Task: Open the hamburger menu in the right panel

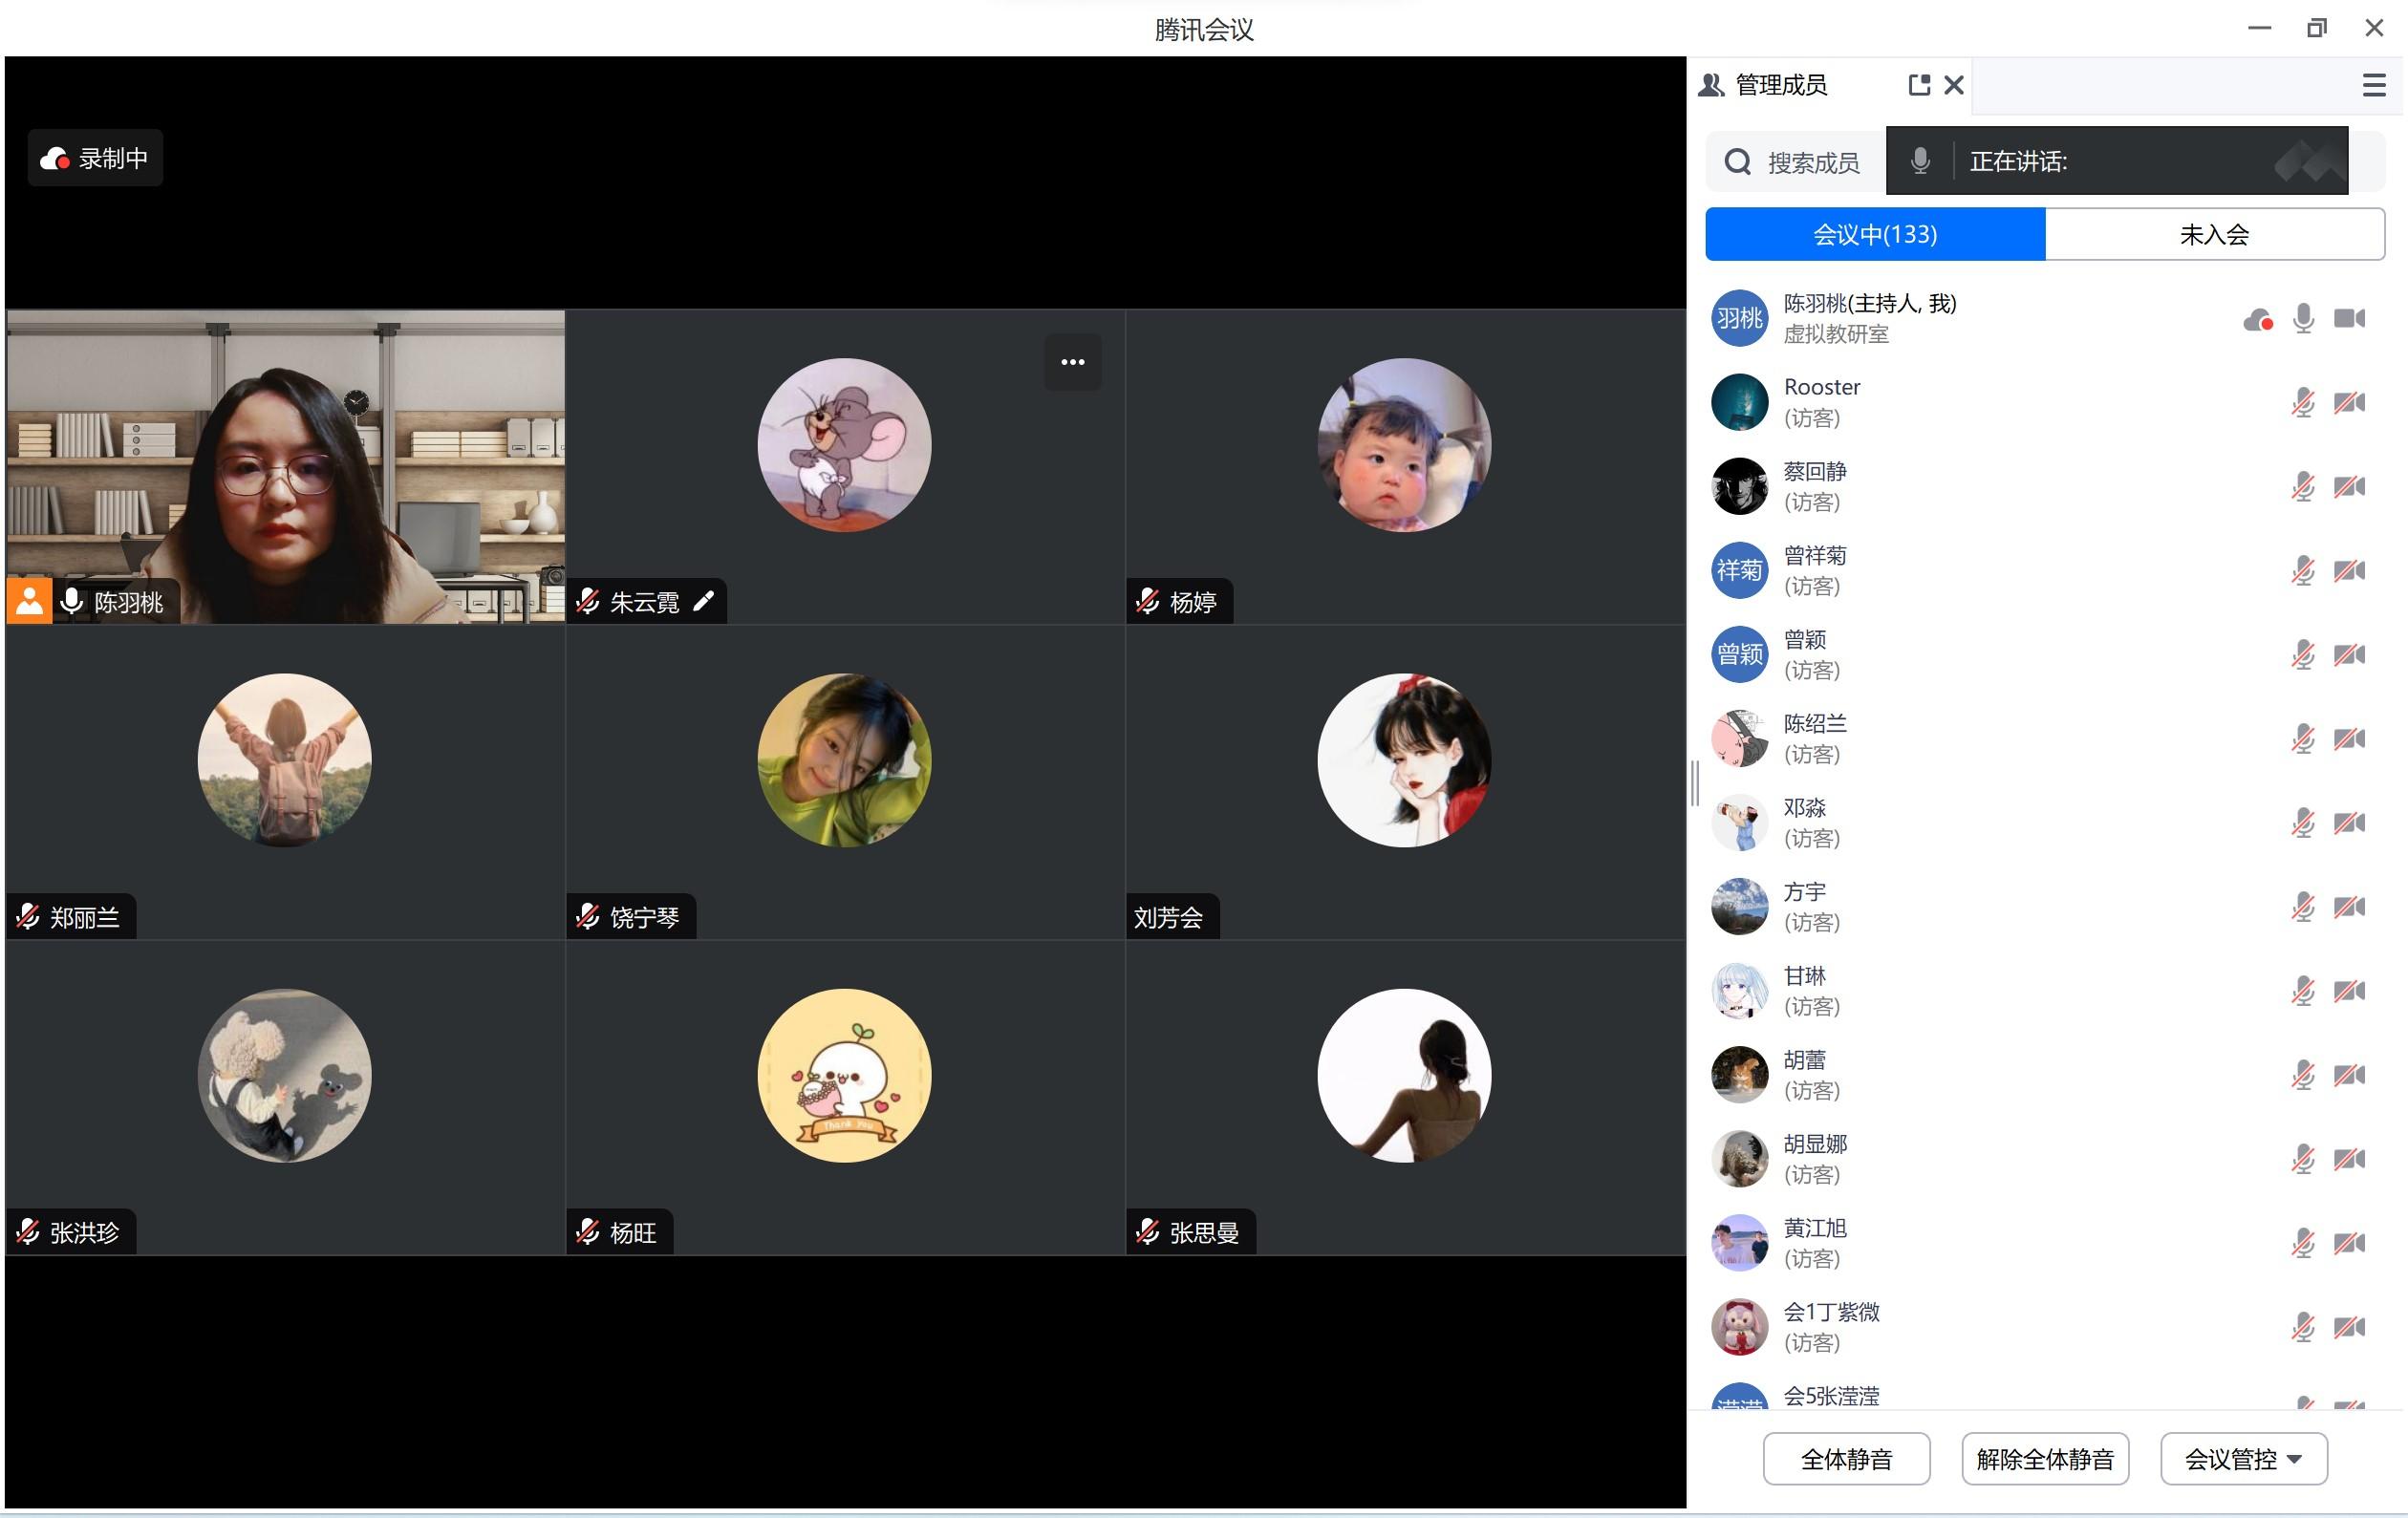Action: click(x=2373, y=85)
